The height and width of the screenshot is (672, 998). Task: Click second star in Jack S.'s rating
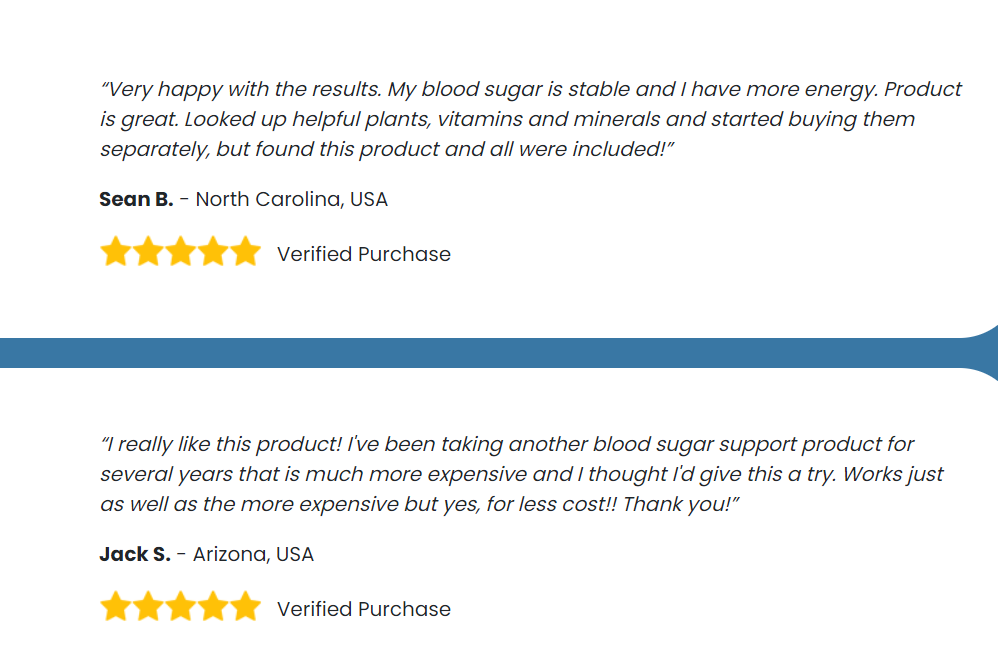[x=148, y=606]
